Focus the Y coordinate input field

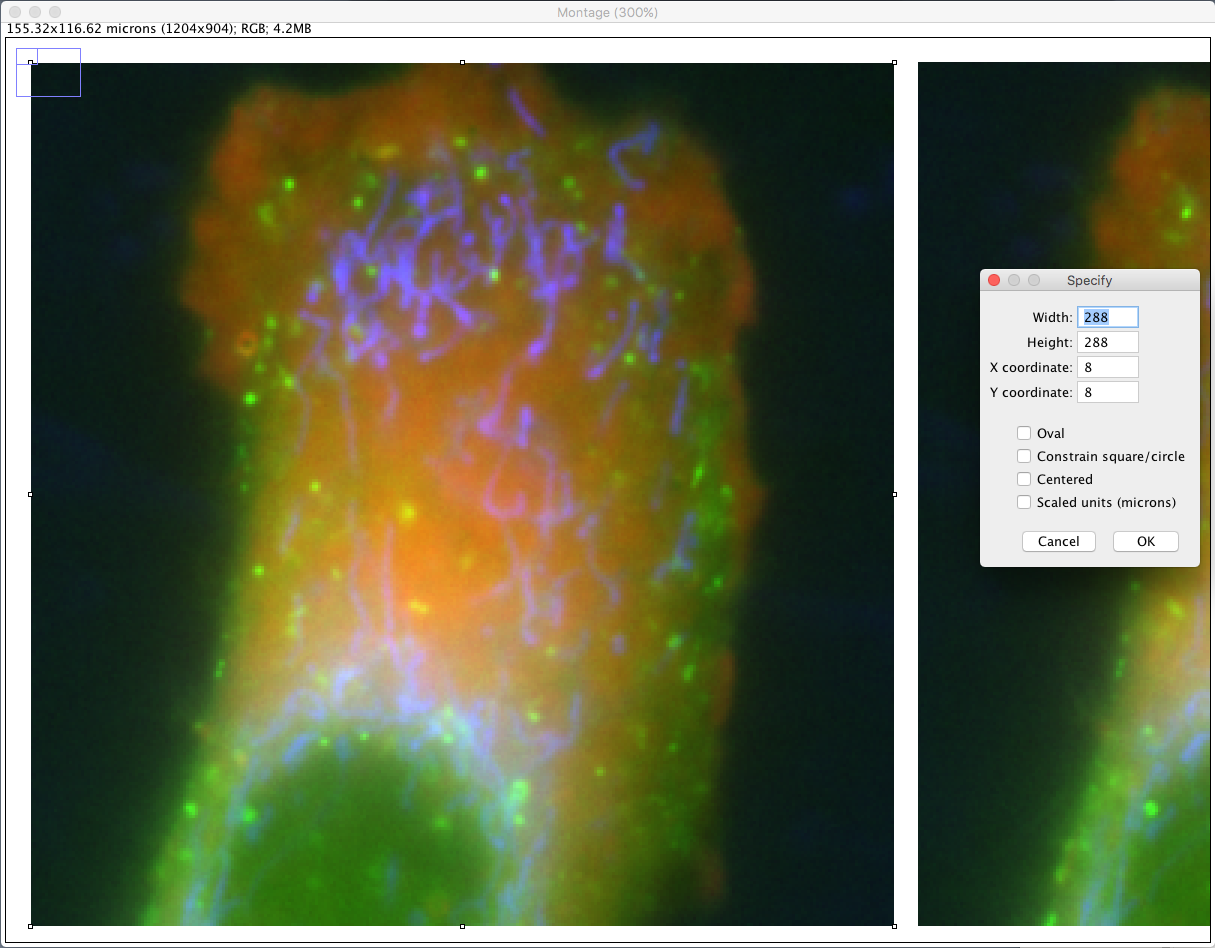tap(1108, 392)
